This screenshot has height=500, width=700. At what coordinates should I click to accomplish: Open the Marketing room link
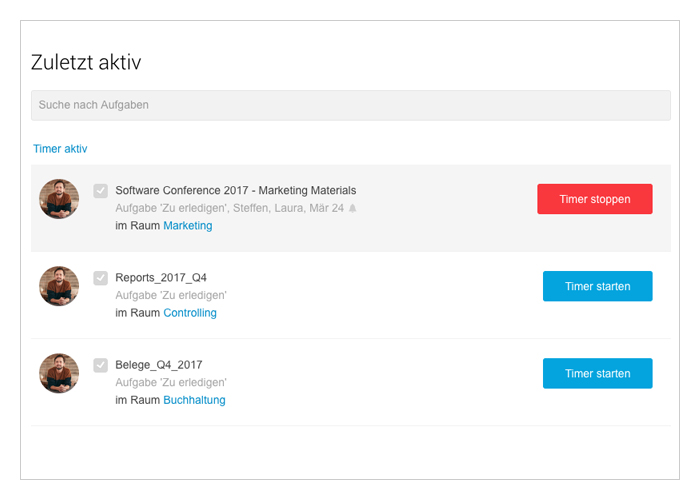pyautogui.click(x=188, y=226)
